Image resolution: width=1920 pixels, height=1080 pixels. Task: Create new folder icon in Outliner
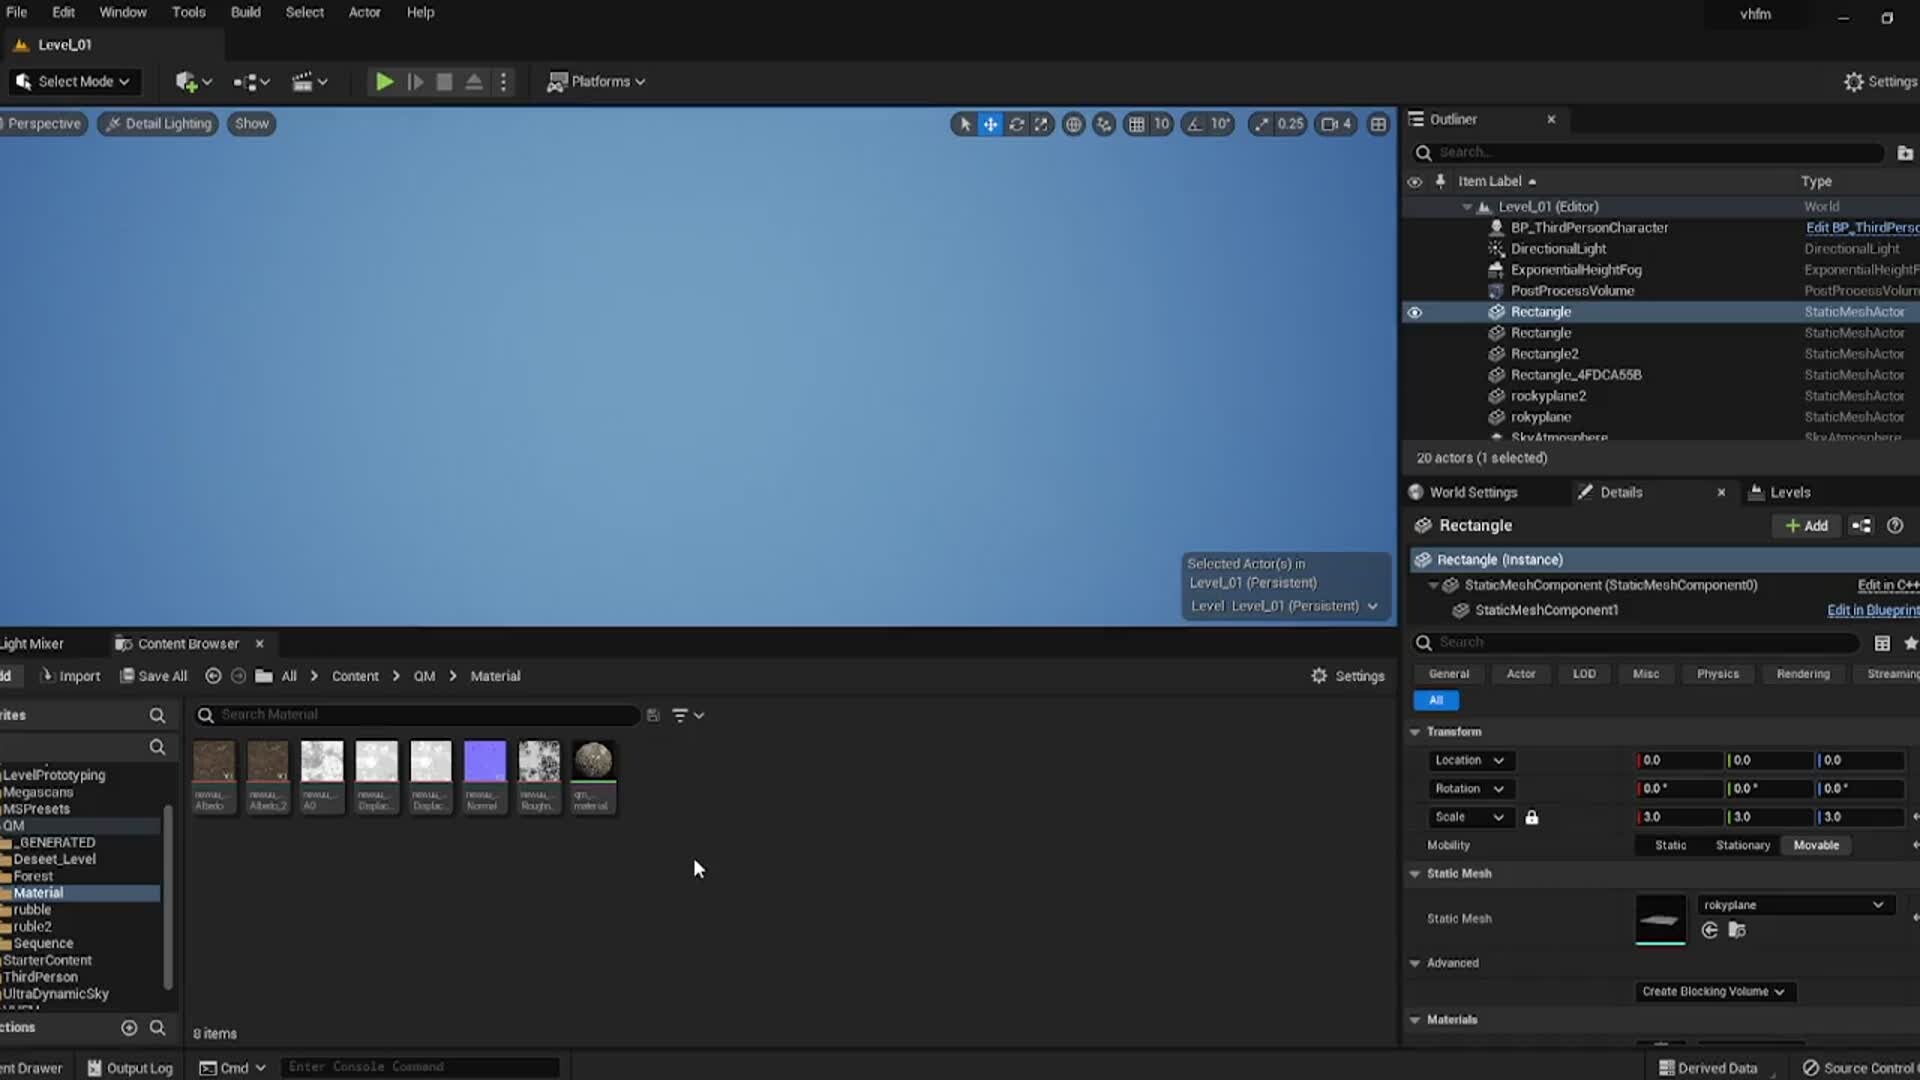(x=1905, y=153)
